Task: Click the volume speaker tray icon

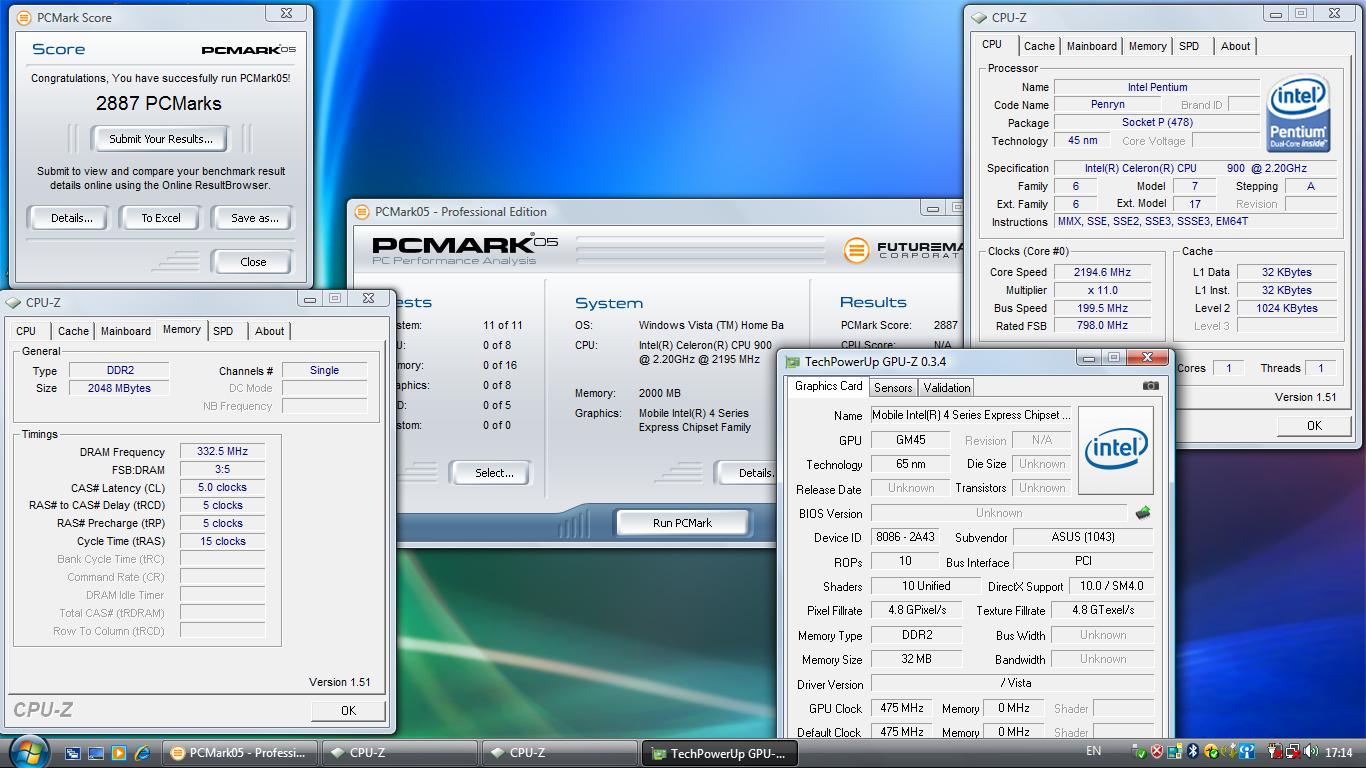Action: [x=1310, y=751]
